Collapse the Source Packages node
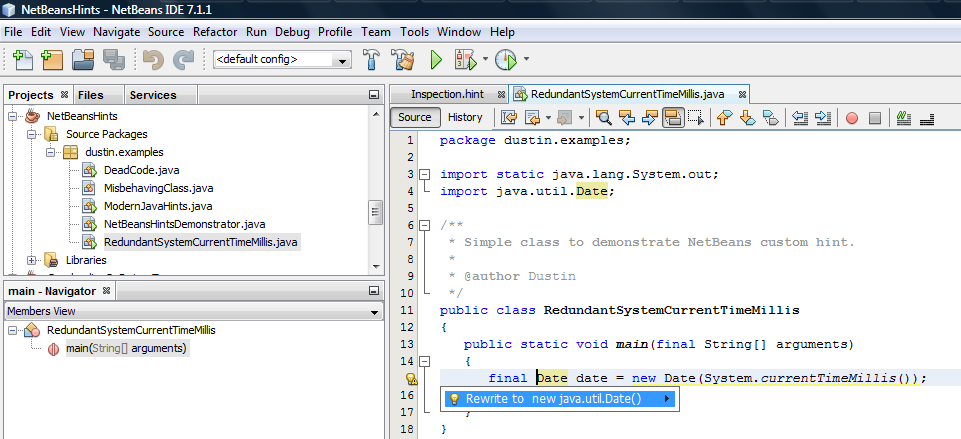961x439 pixels. [x=31, y=134]
